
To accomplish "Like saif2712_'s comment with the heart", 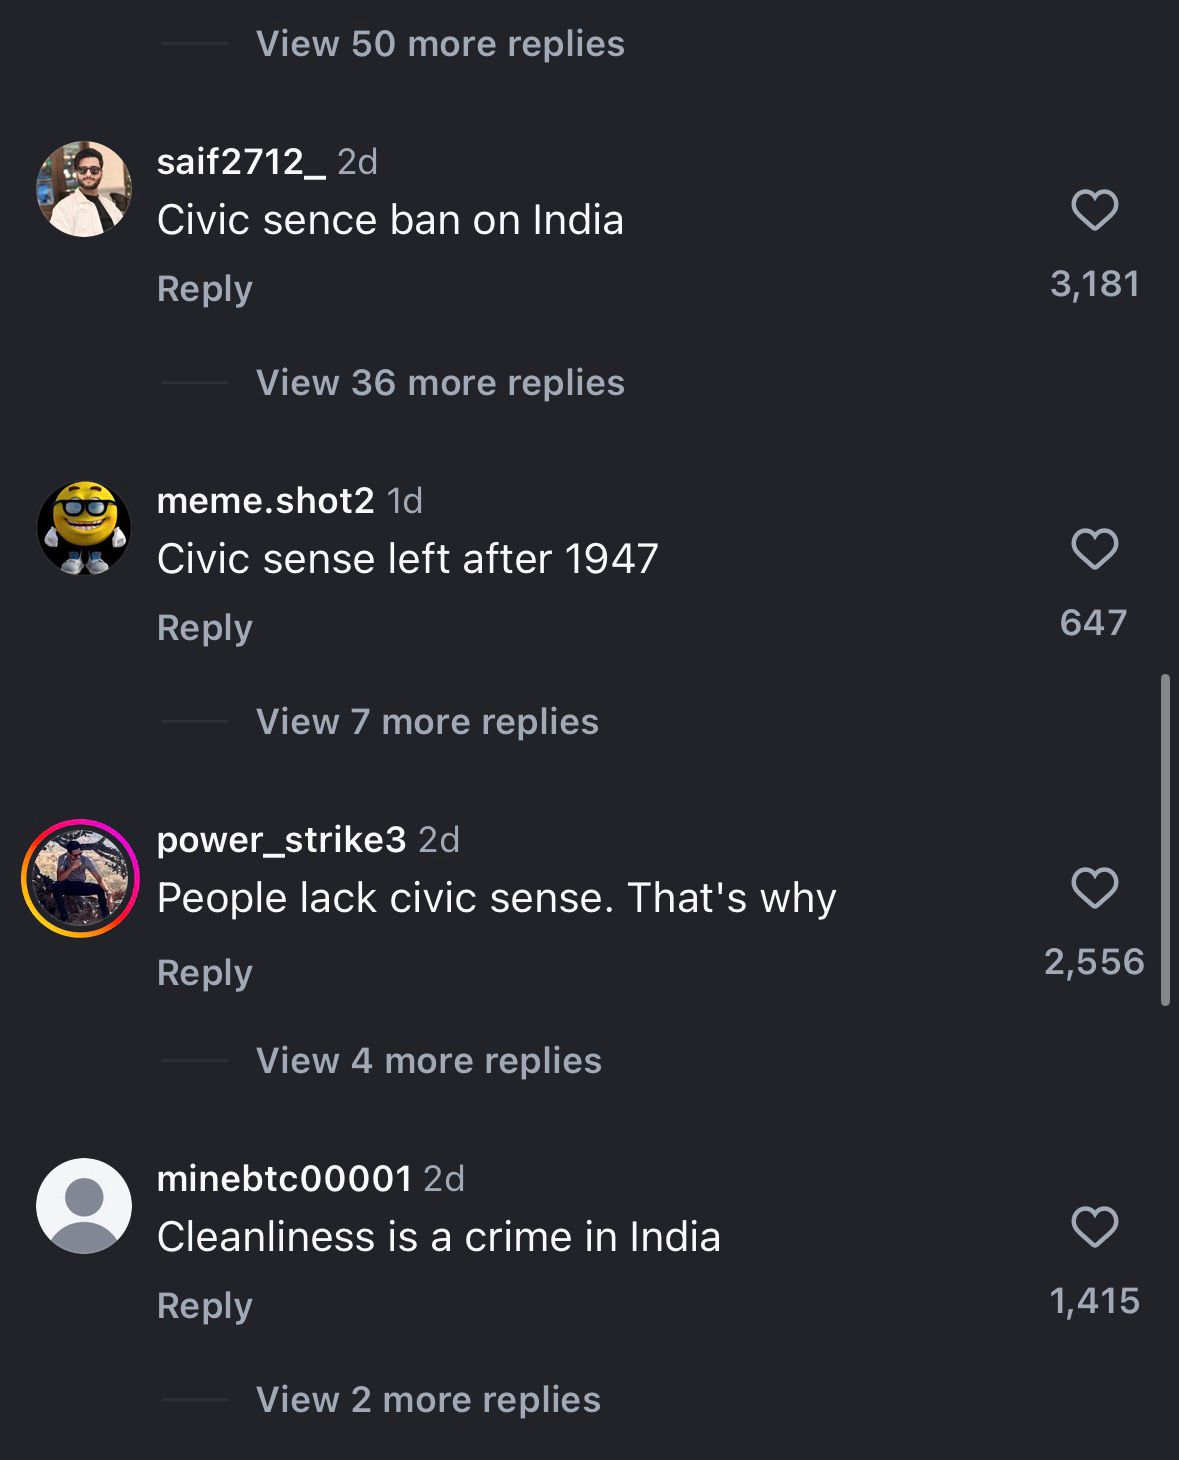I will (1094, 210).
